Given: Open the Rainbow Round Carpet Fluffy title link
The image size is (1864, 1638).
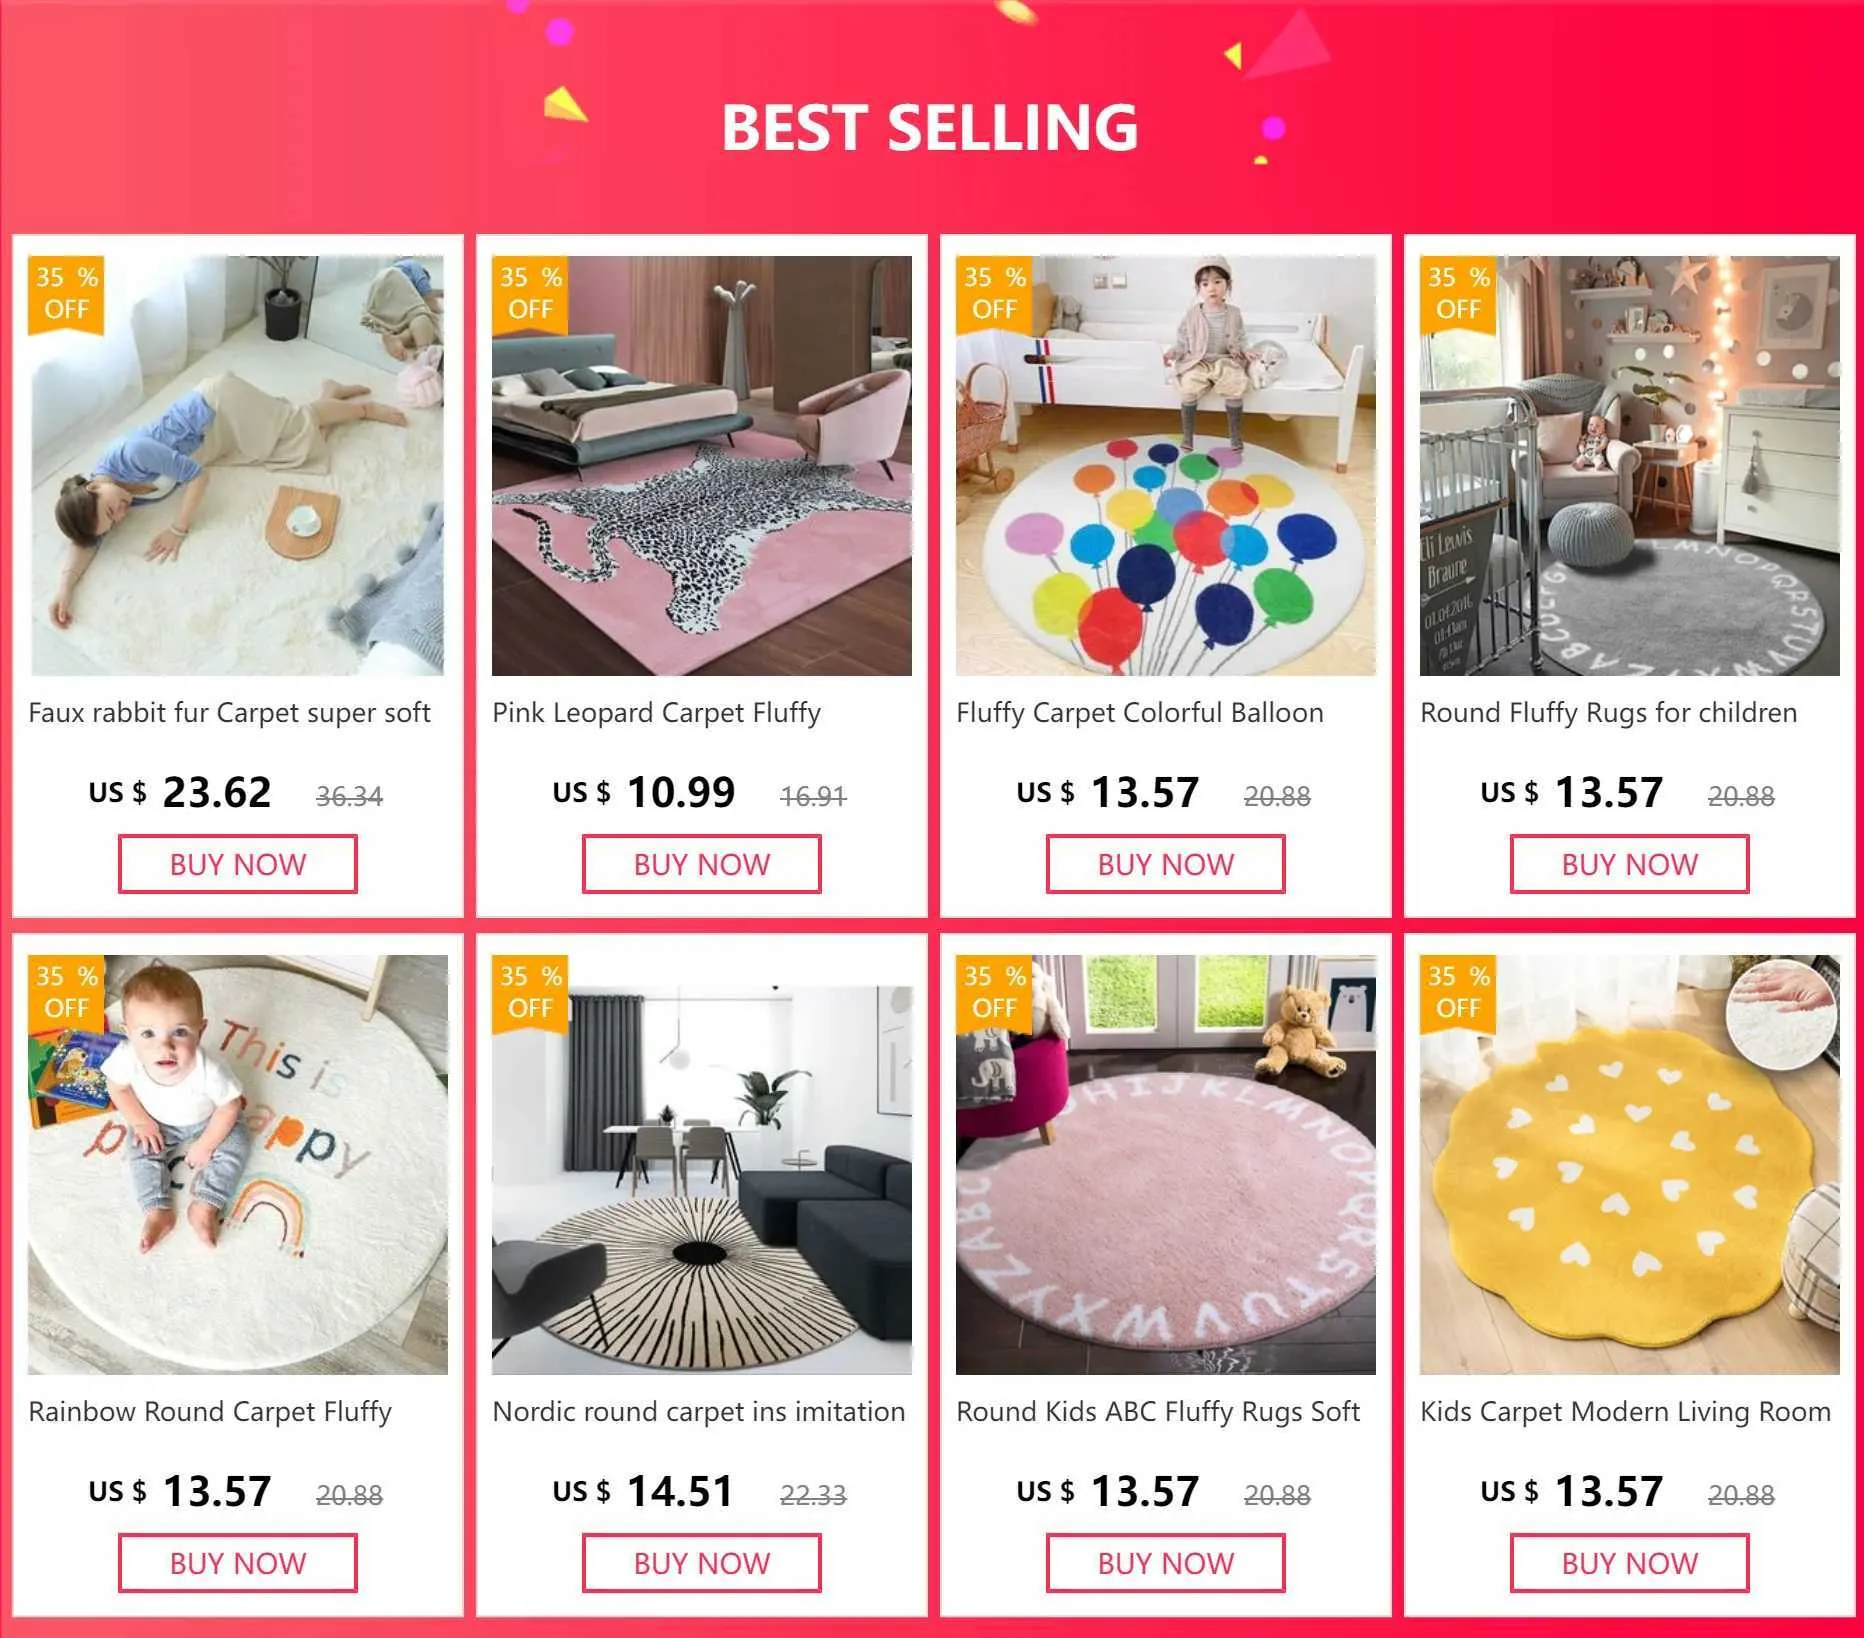Looking at the screenshot, I should pos(210,1412).
